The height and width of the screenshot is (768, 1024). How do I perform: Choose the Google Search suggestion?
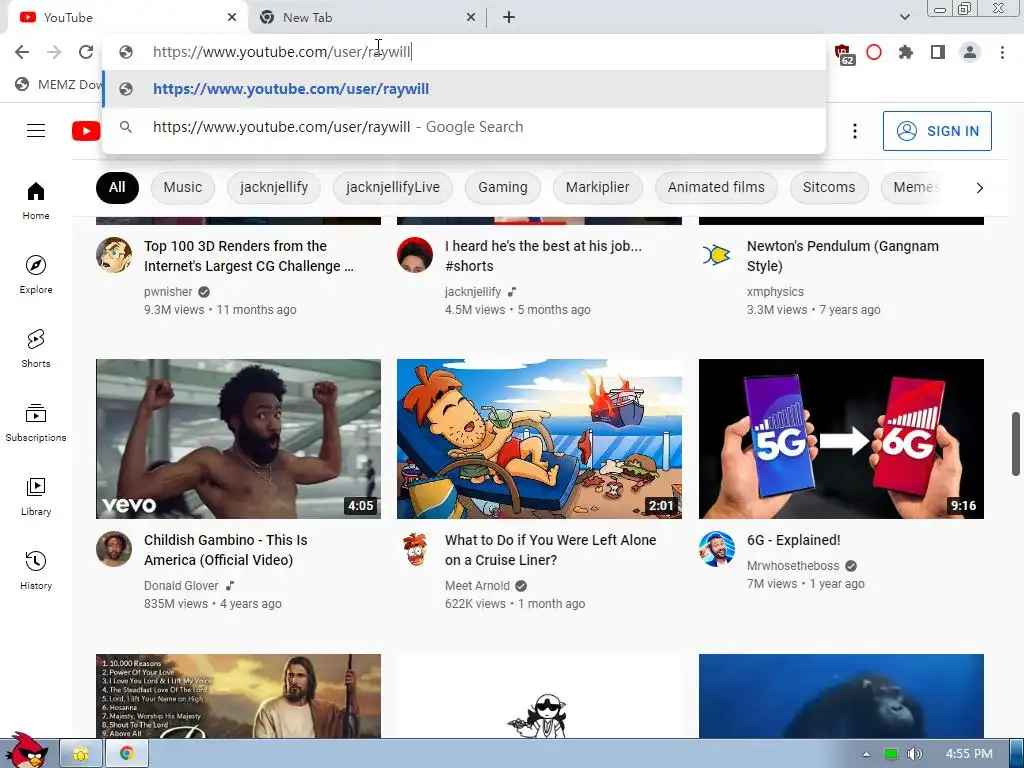464,127
